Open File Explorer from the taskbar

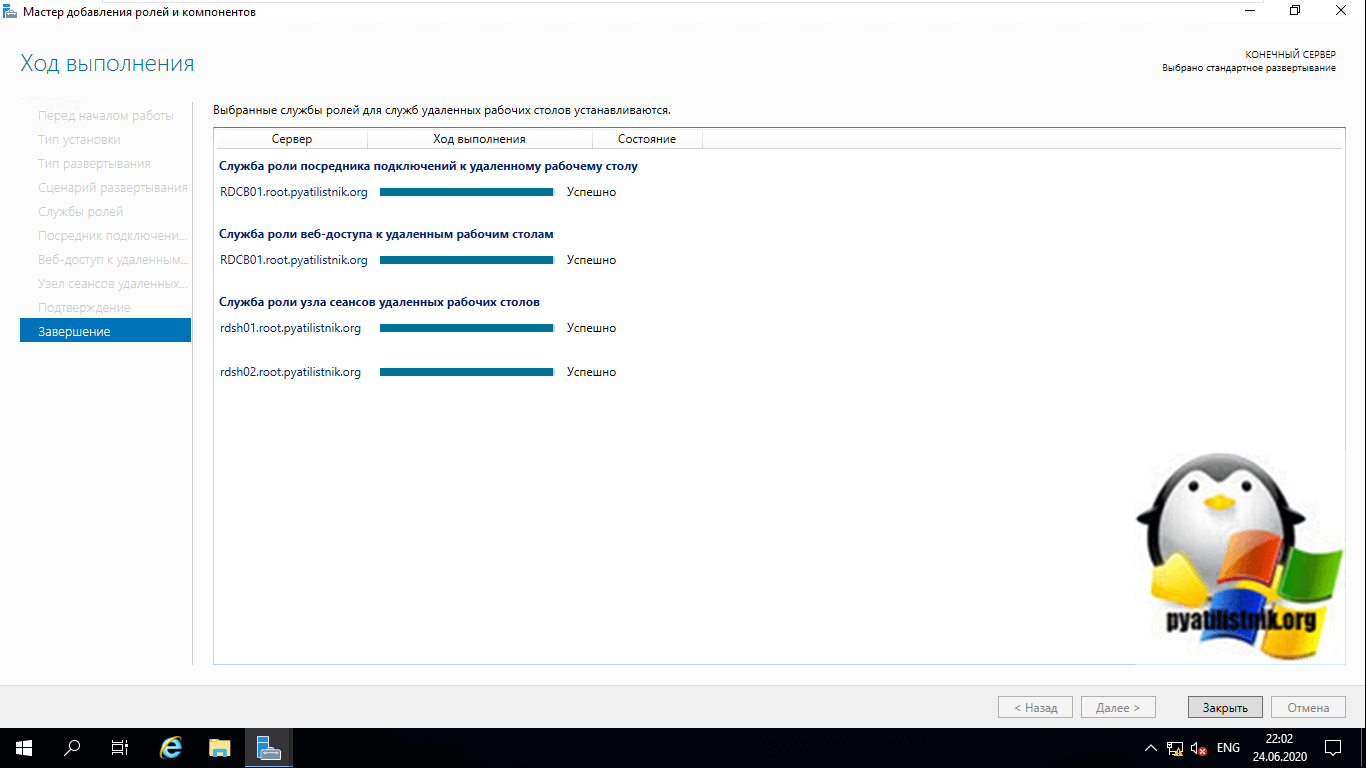[x=220, y=747]
